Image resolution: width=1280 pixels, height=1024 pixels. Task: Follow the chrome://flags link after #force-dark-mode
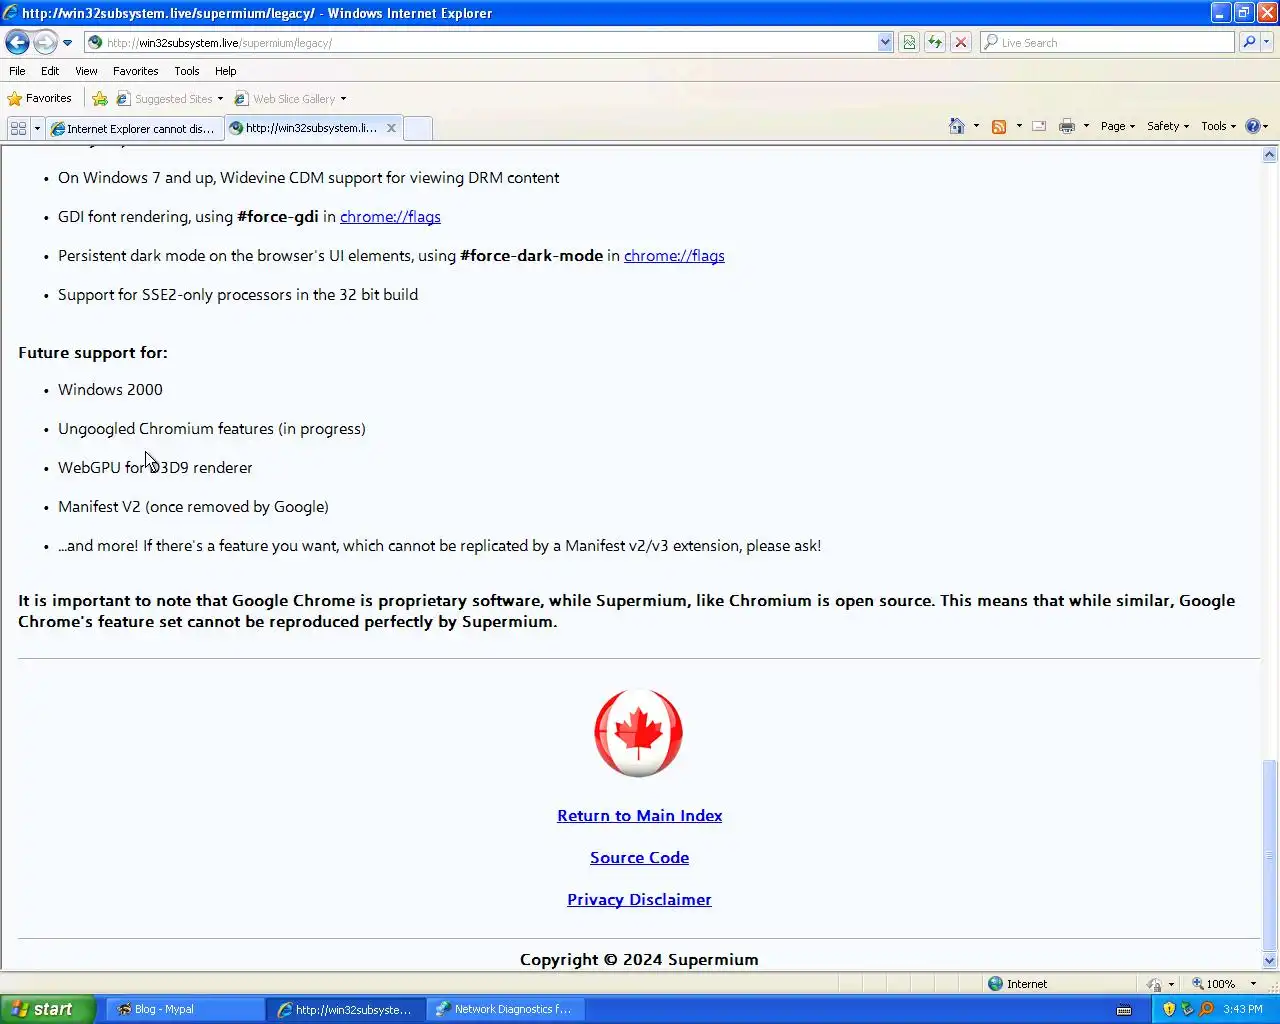(674, 255)
